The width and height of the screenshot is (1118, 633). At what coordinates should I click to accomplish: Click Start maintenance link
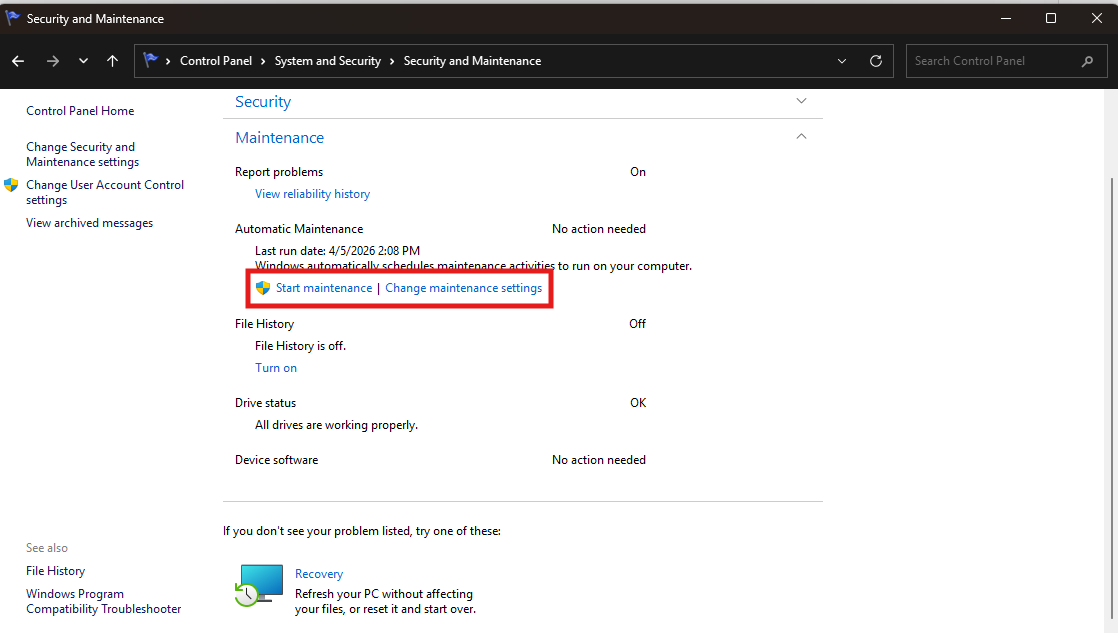(324, 288)
